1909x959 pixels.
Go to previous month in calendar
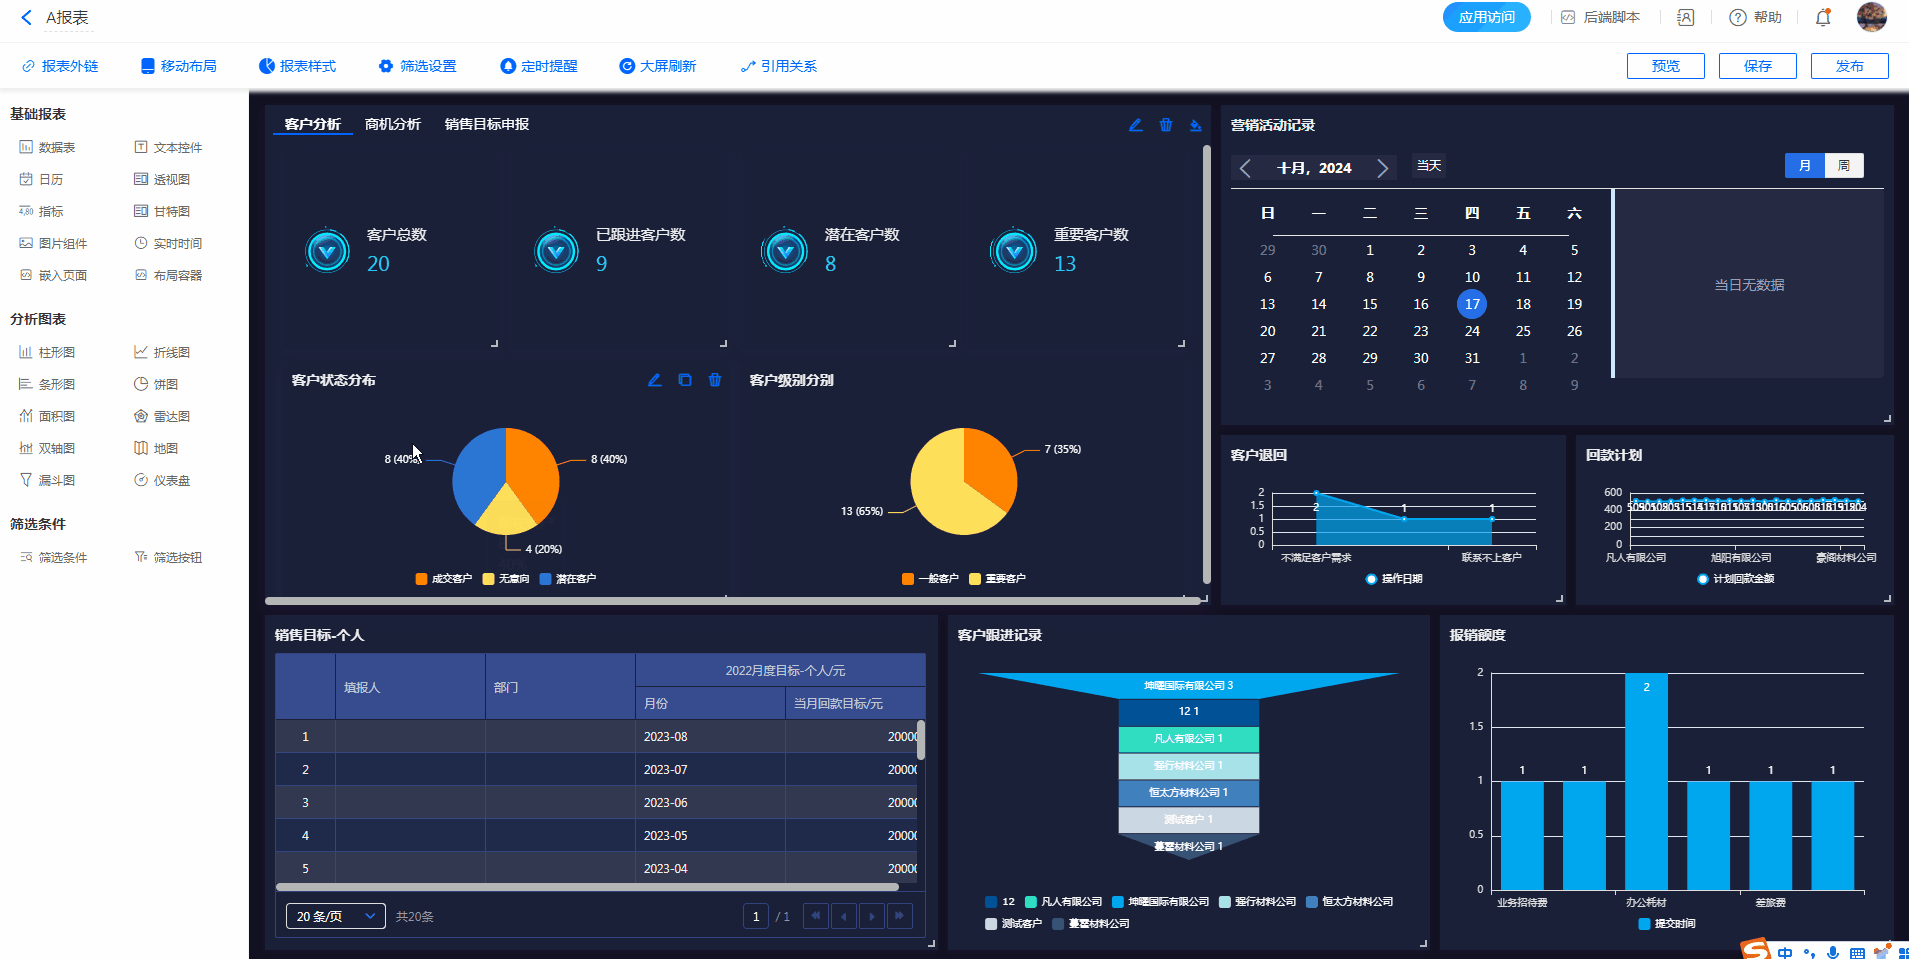pos(1245,168)
